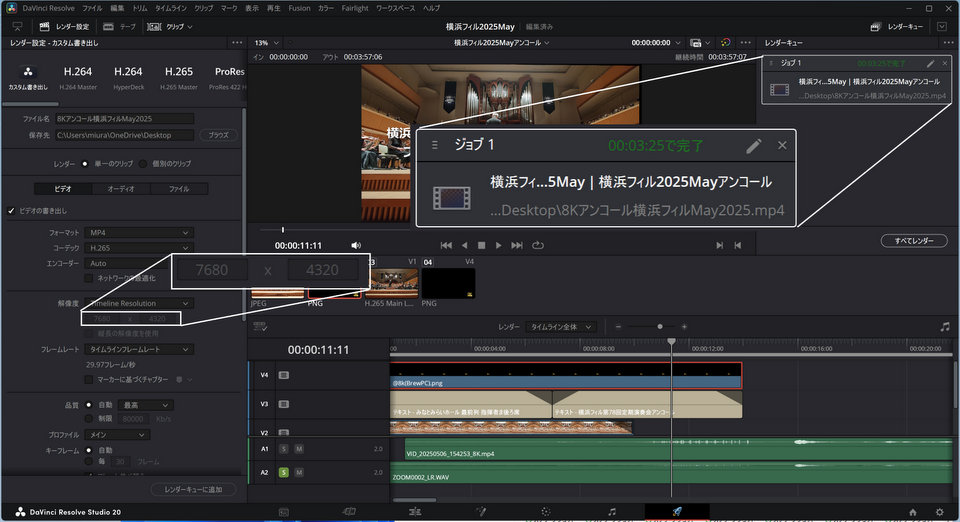Click the home project manager icon
This screenshot has height=522, width=960.
pos(912,511)
